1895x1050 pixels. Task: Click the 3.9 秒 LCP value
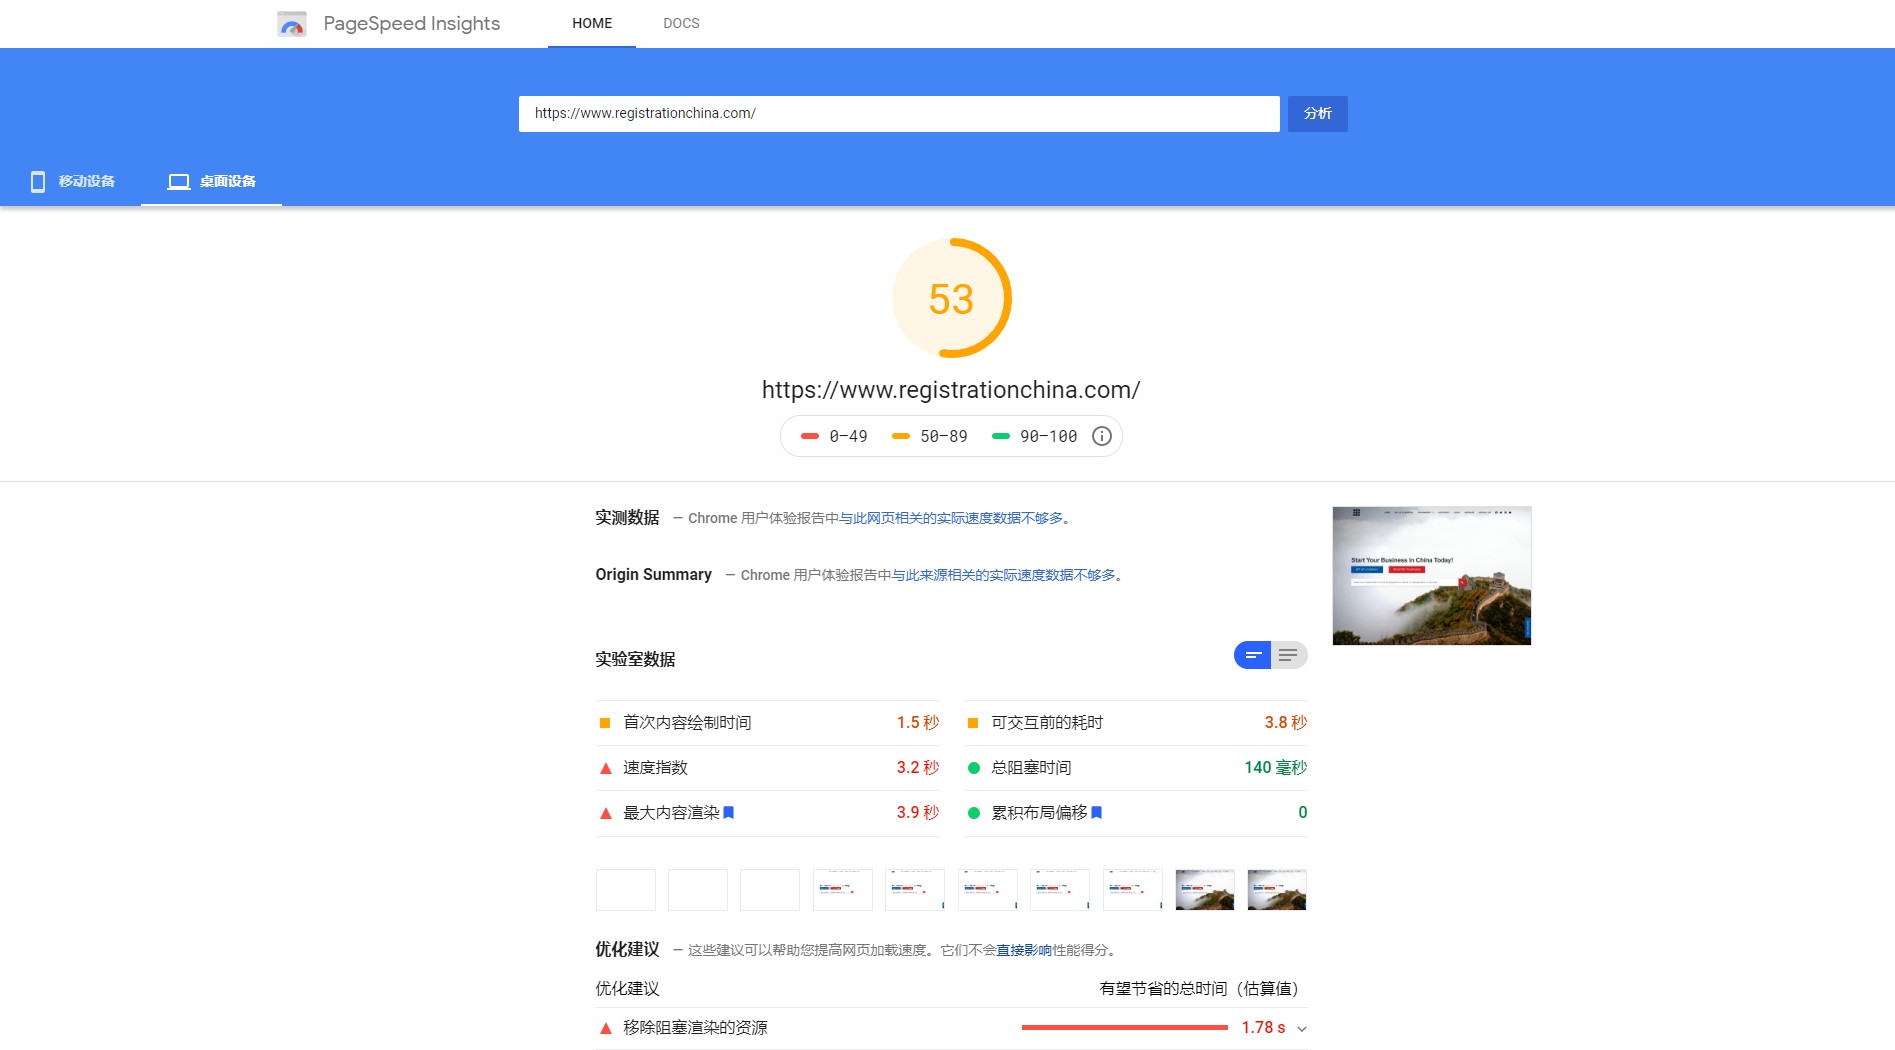pyautogui.click(x=917, y=813)
